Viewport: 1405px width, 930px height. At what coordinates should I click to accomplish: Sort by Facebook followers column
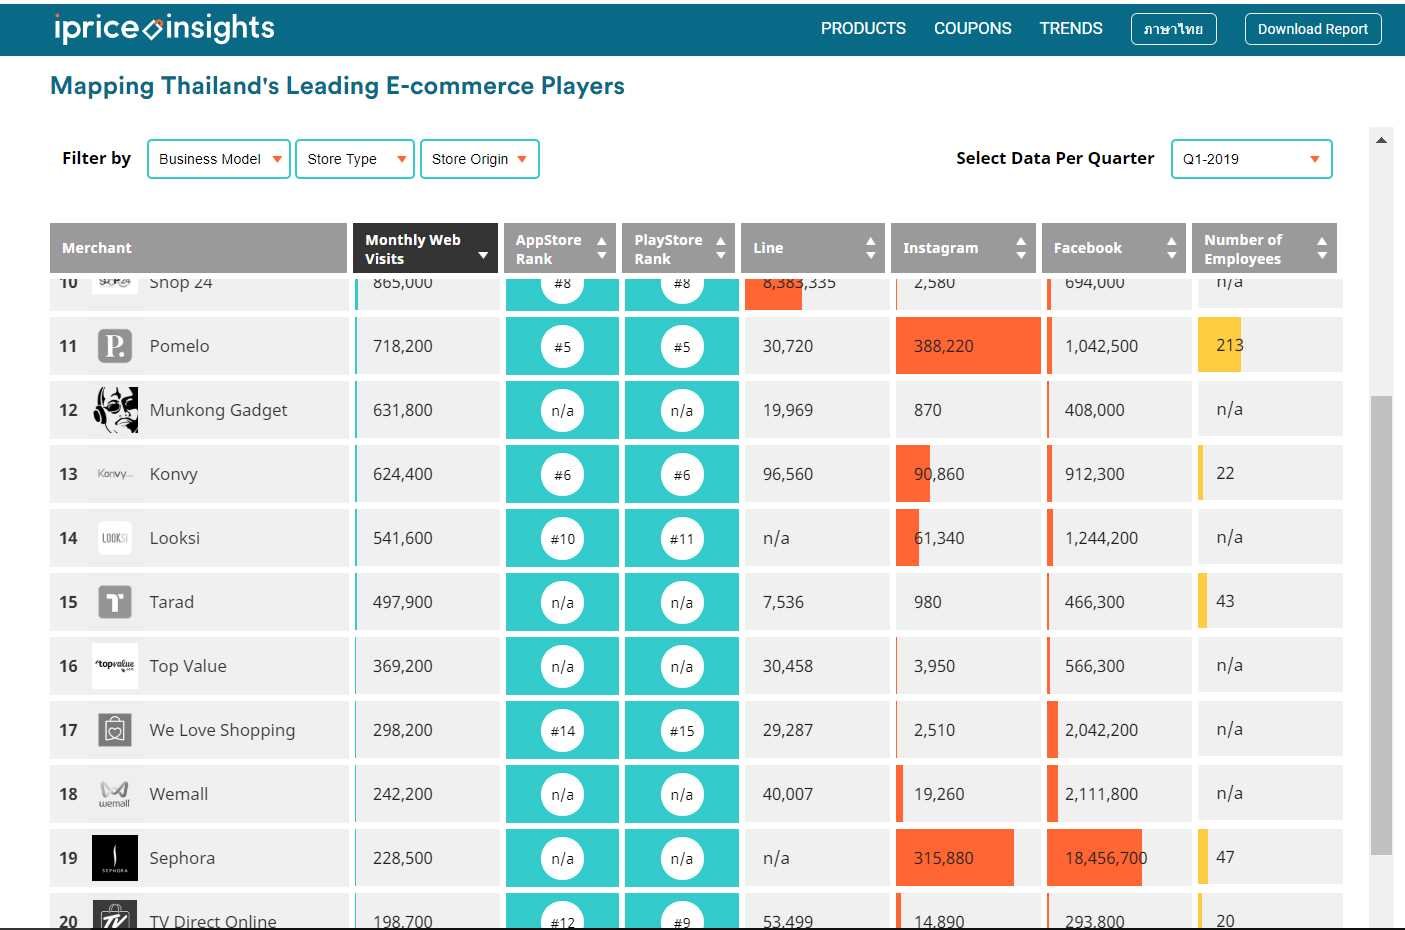click(1114, 248)
